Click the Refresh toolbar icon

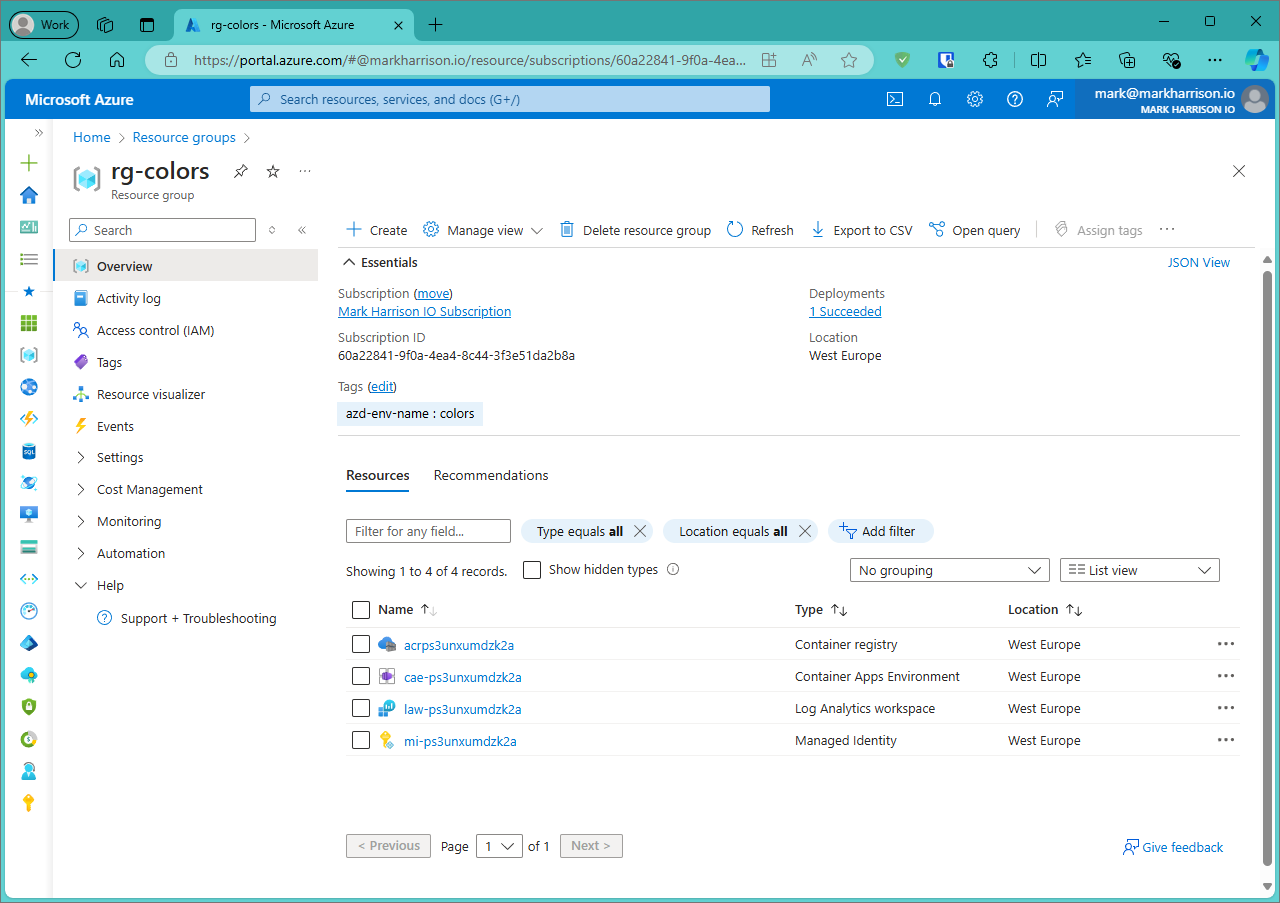tap(735, 230)
